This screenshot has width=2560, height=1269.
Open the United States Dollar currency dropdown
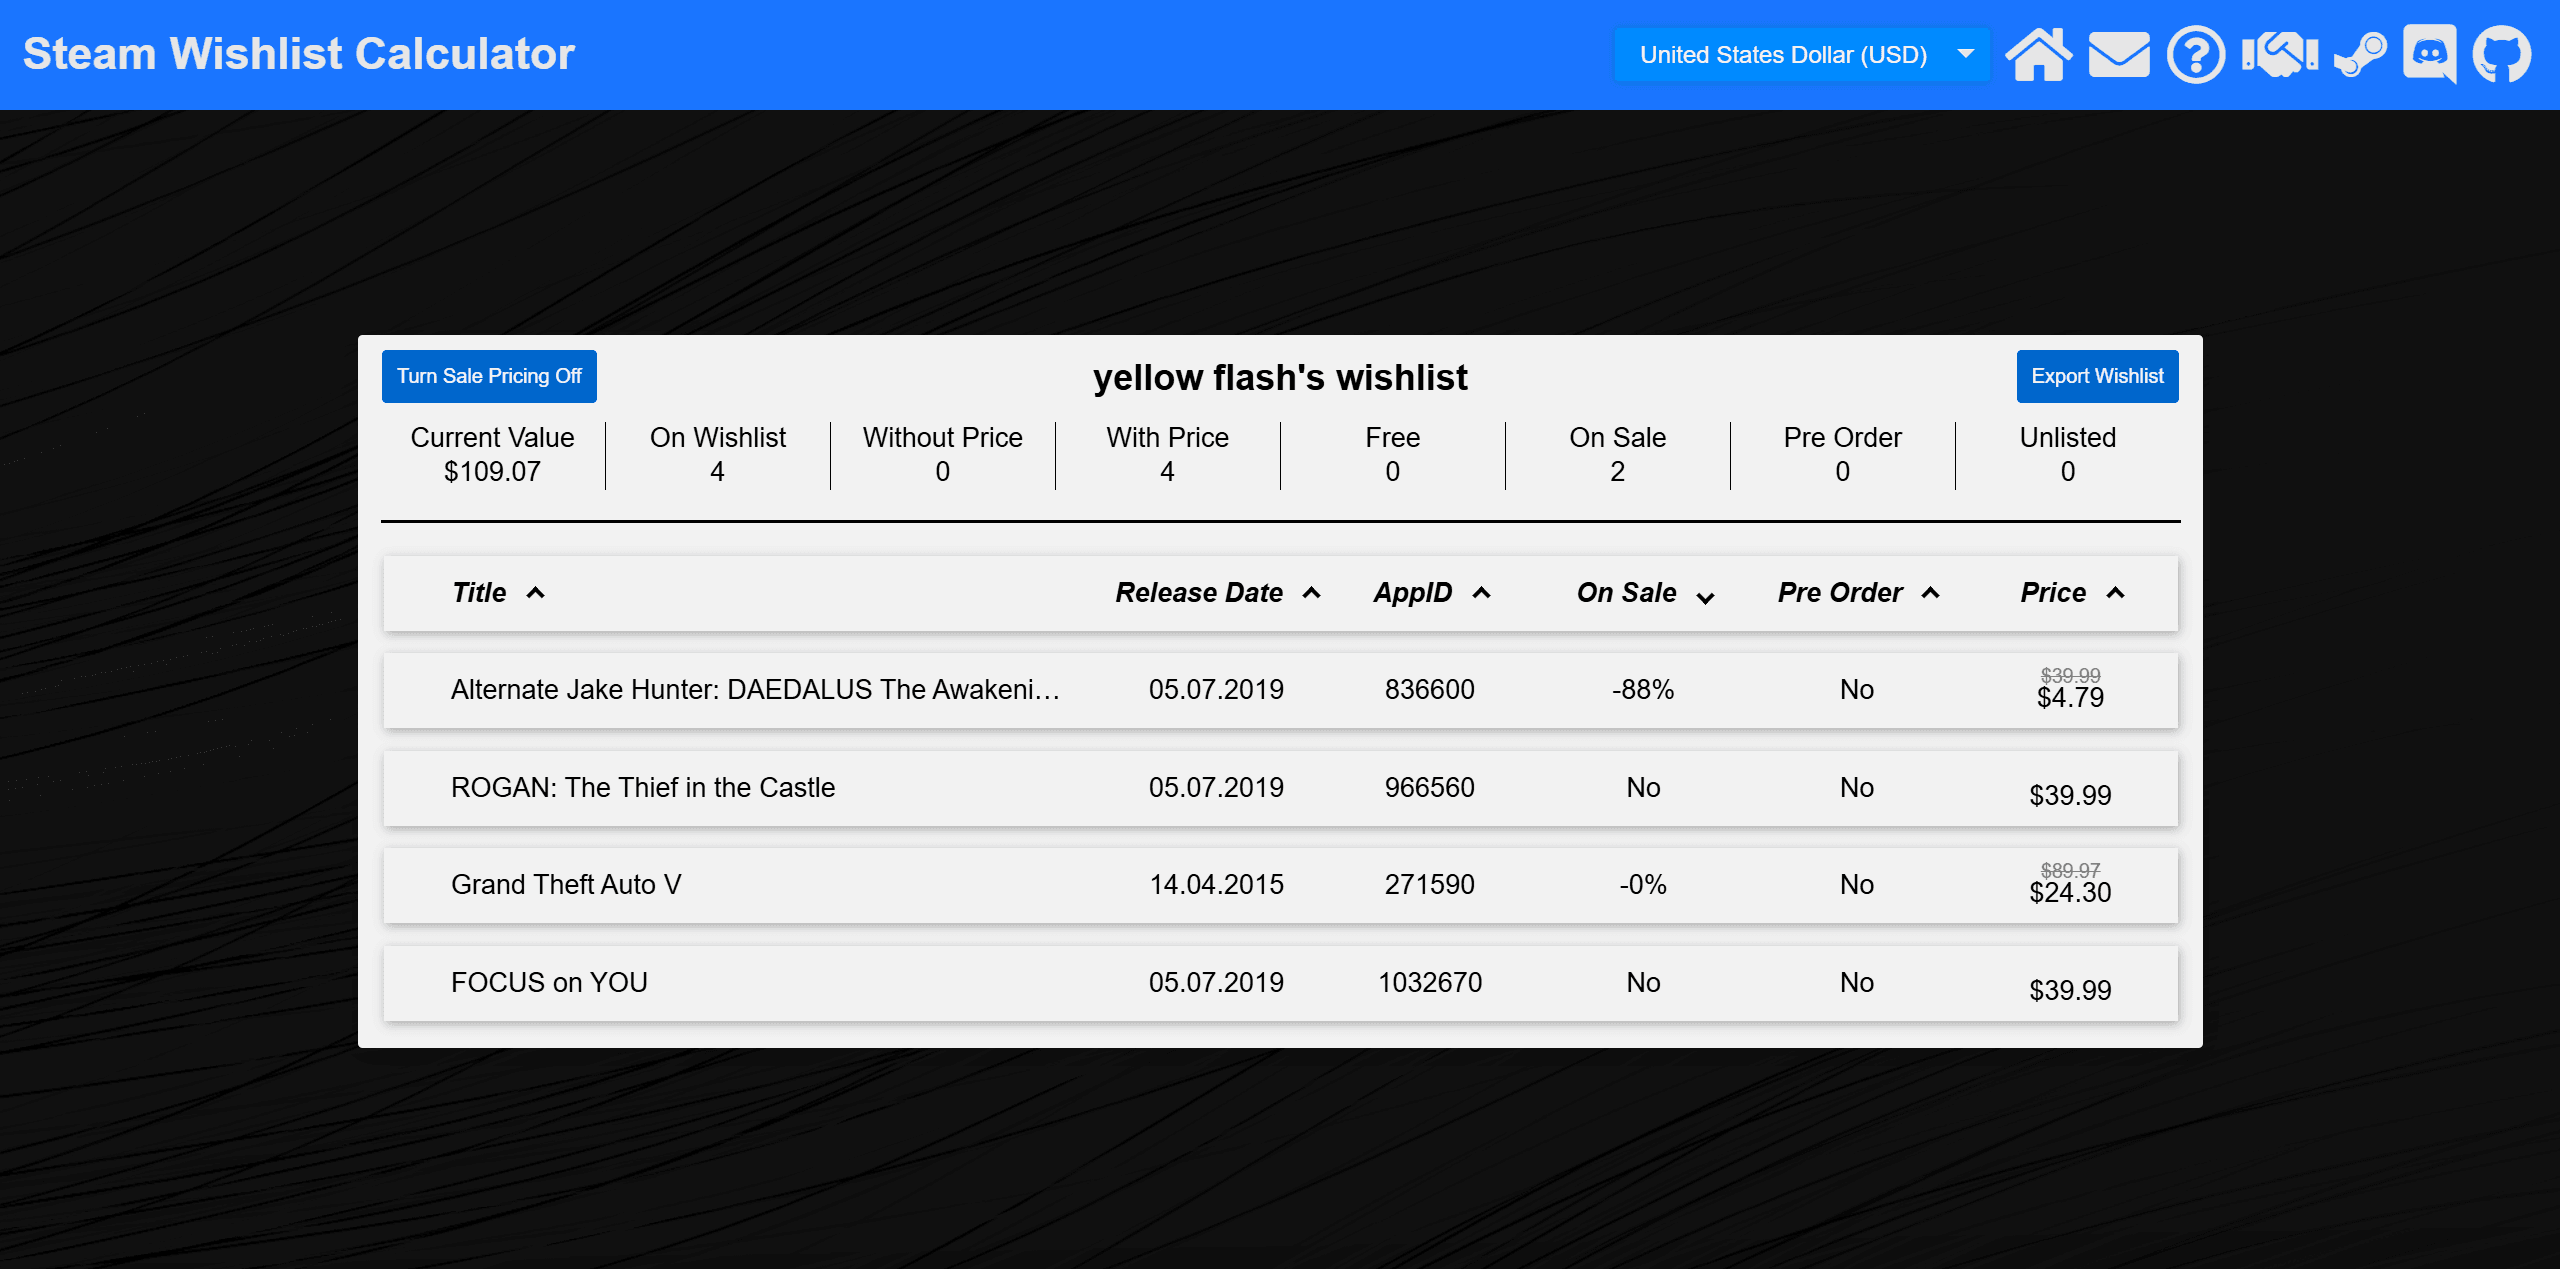pos(1783,55)
